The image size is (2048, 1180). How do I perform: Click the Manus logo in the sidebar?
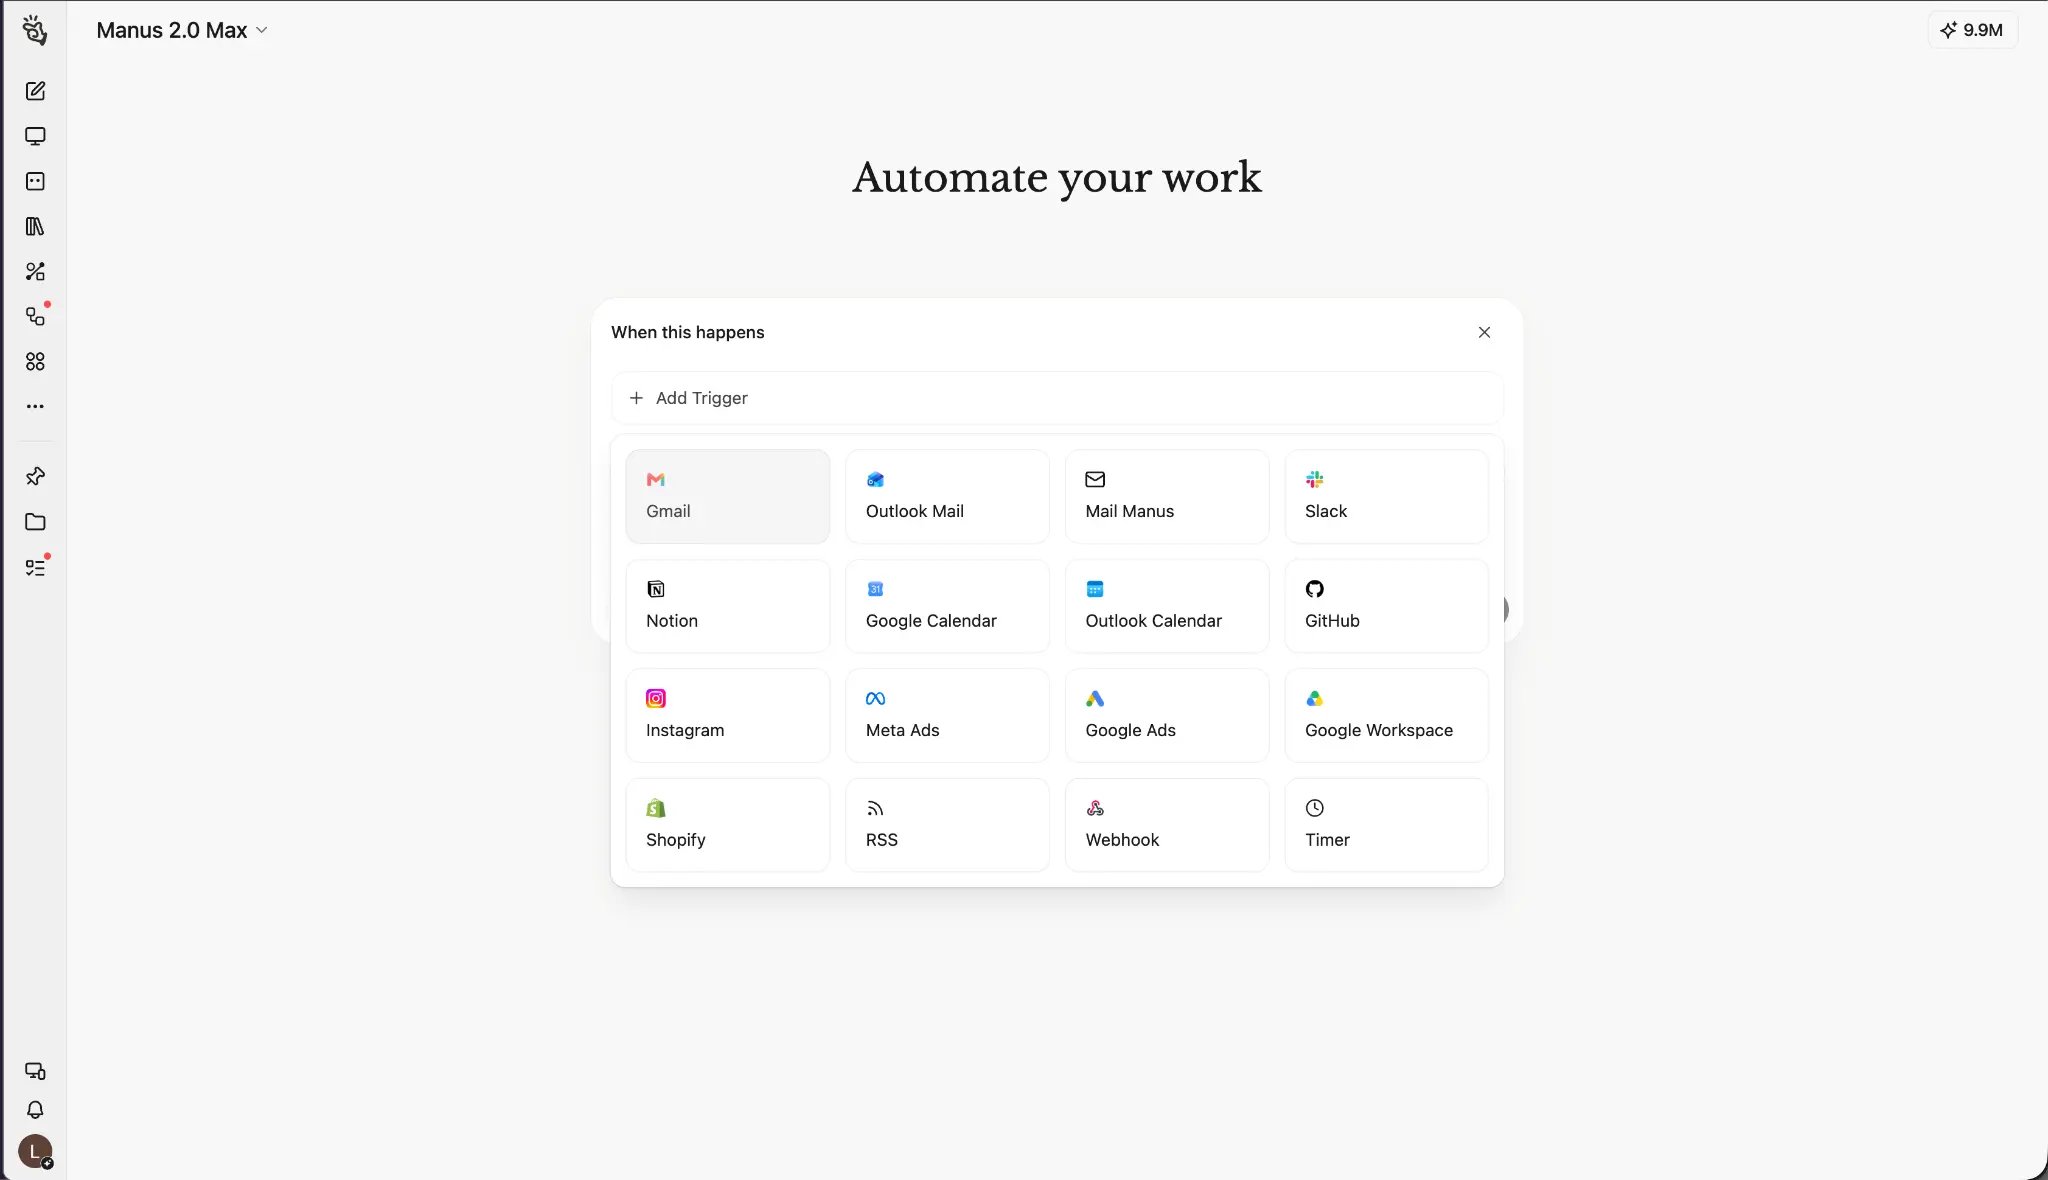click(x=35, y=31)
